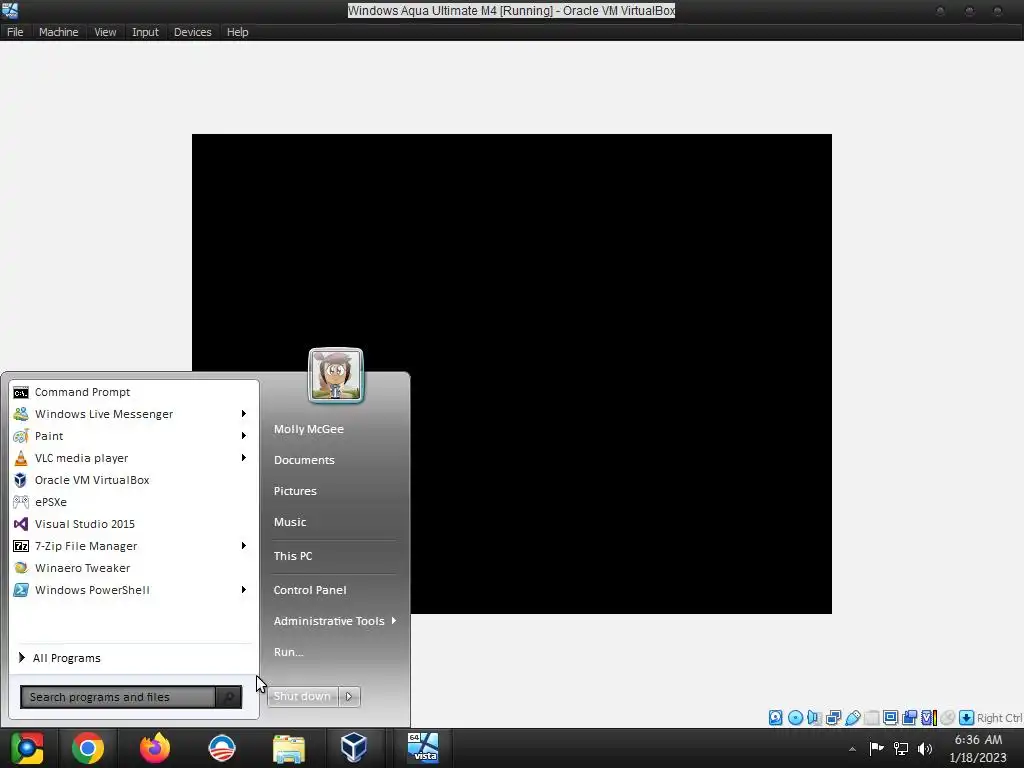Open This PC
Screen dimensions: 1024x768
click(x=293, y=556)
